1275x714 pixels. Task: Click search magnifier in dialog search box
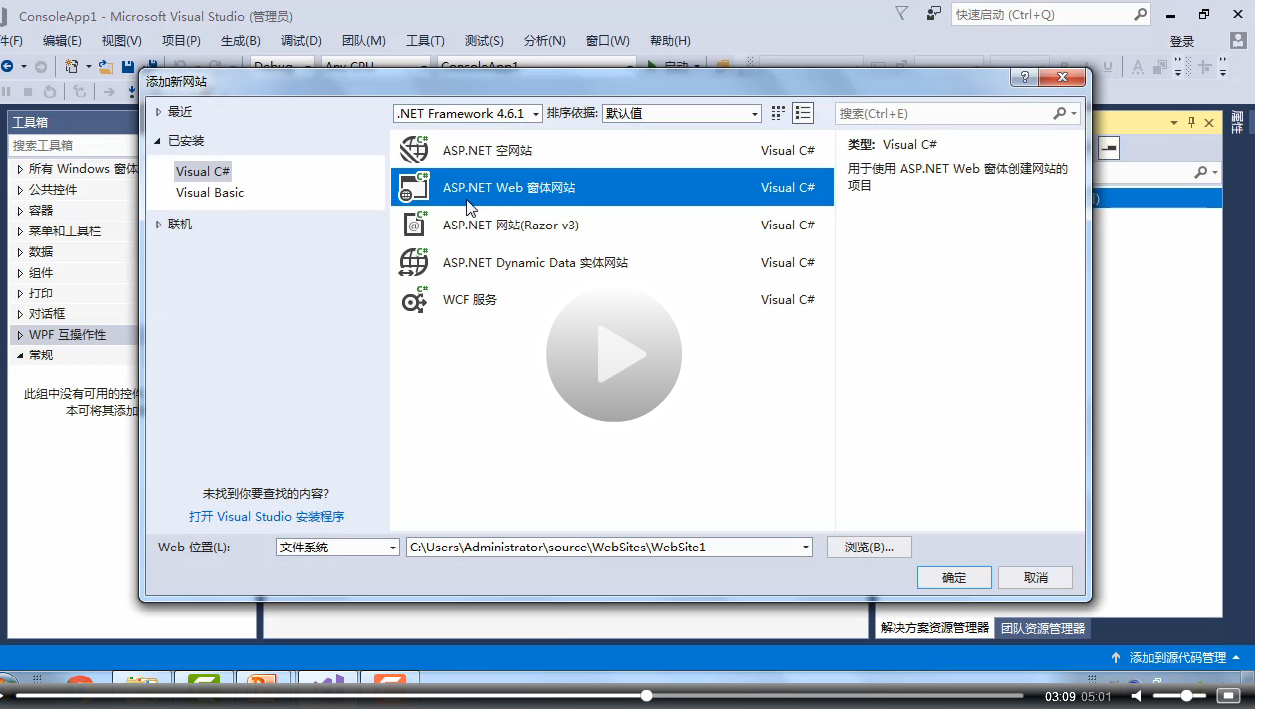pyautogui.click(x=1060, y=113)
